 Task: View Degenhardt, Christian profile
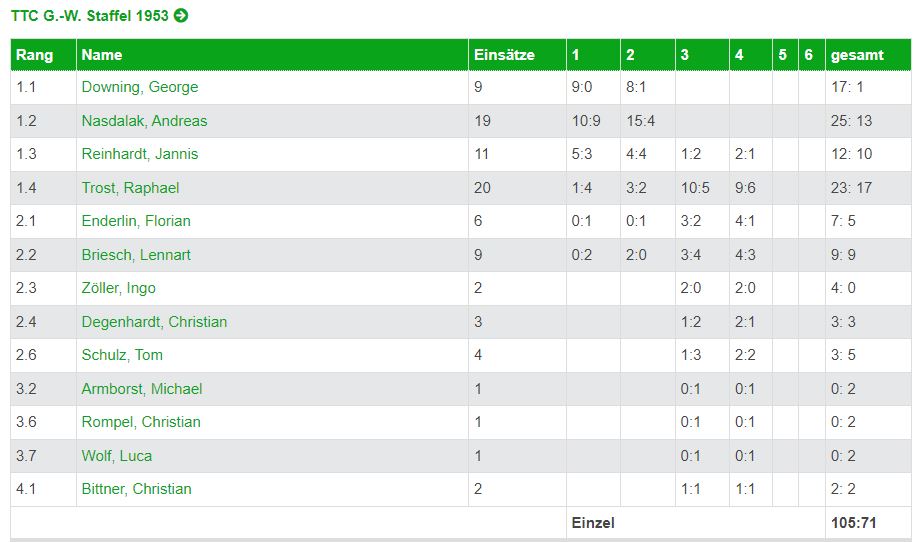pyautogui.click(x=154, y=322)
